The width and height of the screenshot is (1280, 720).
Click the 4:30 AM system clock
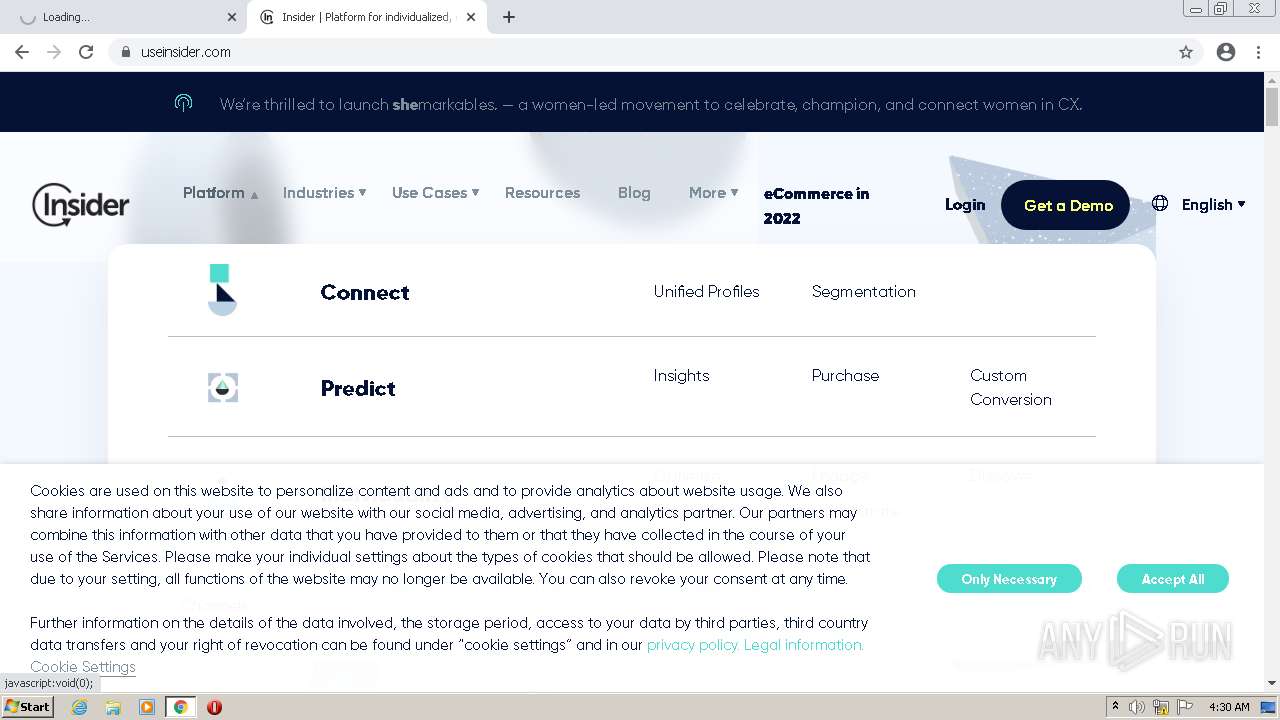click(1229, 707)
